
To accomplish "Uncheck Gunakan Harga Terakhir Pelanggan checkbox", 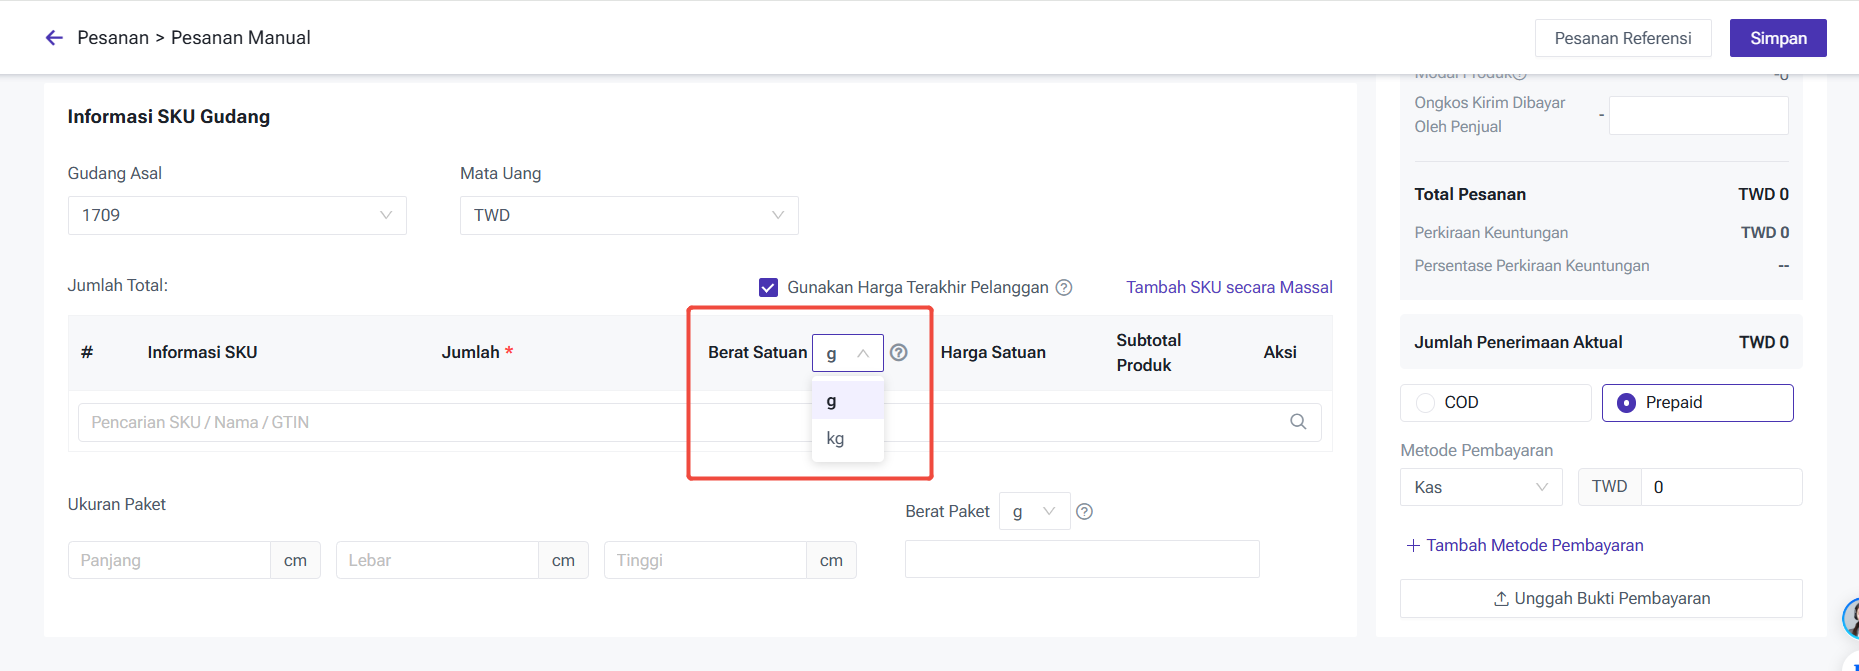I will point(768,287).
